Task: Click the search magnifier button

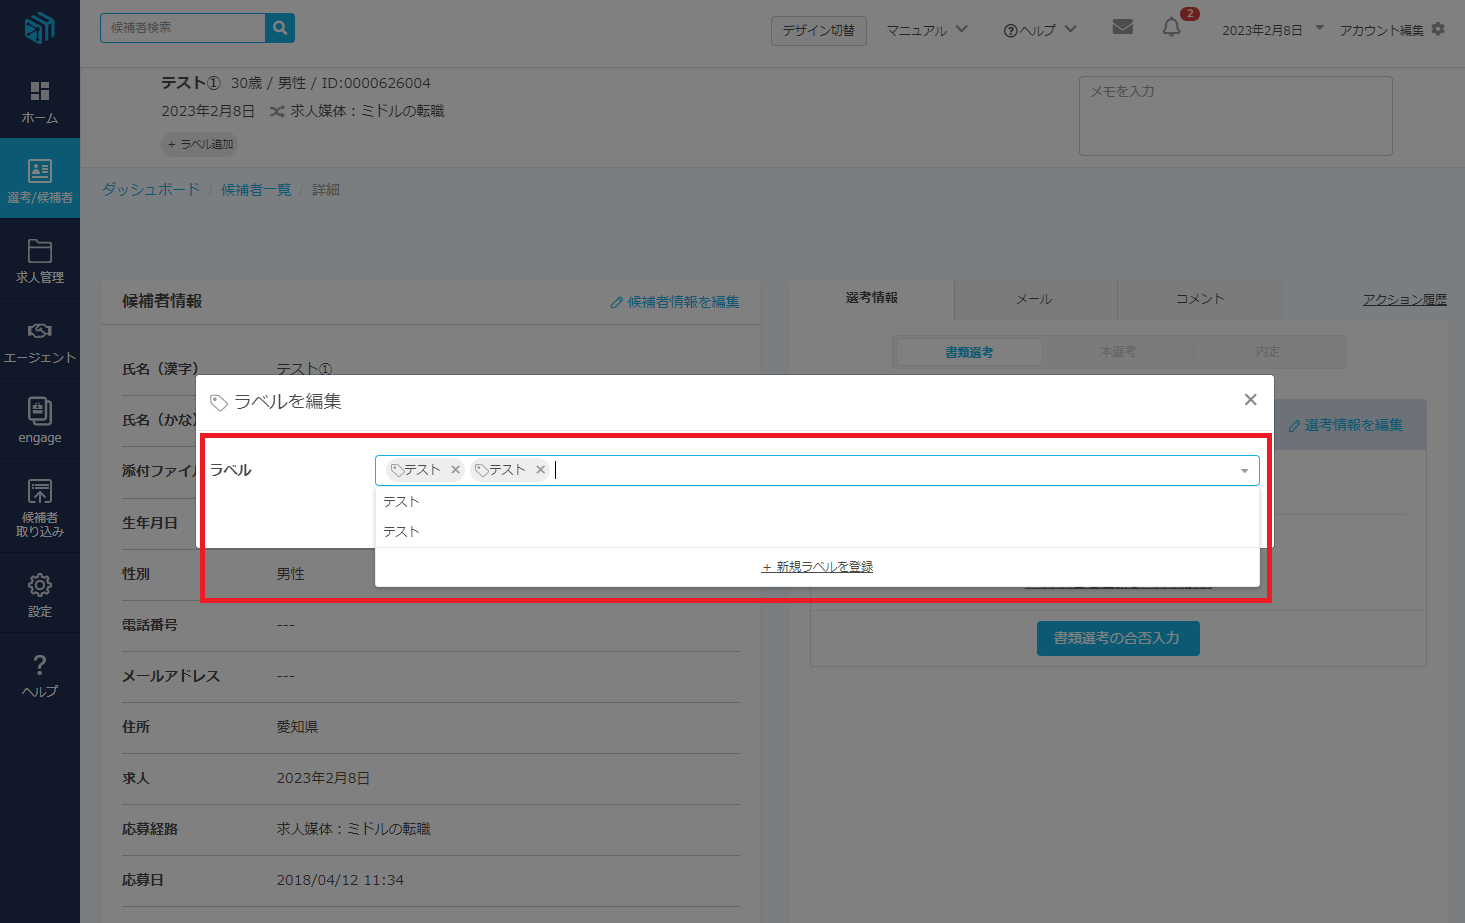Action: tap(280, 28)
